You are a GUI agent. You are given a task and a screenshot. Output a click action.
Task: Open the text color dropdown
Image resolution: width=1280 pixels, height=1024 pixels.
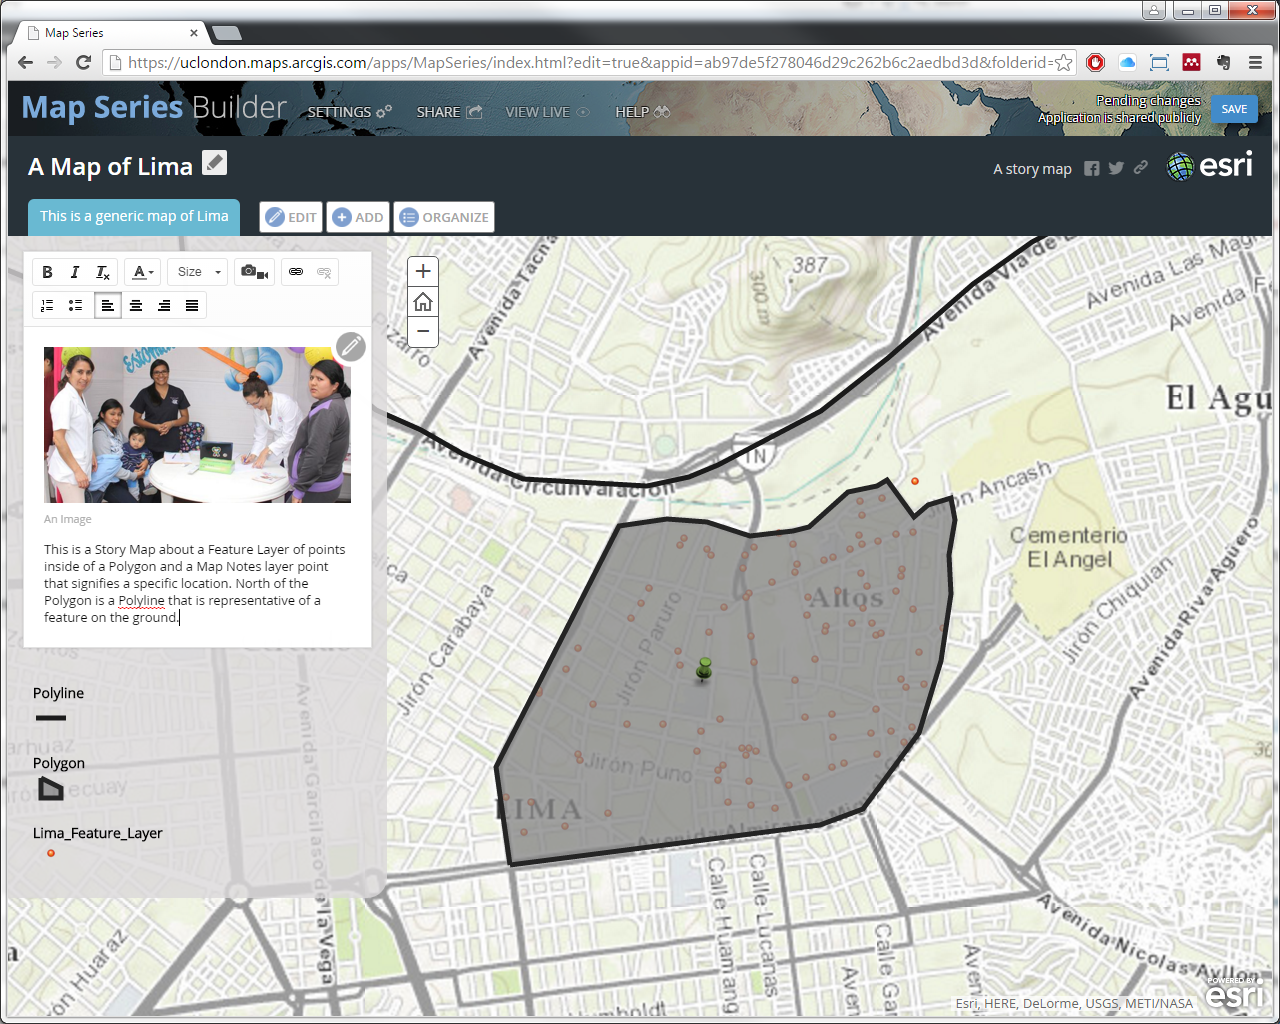(x=143, y=272)
